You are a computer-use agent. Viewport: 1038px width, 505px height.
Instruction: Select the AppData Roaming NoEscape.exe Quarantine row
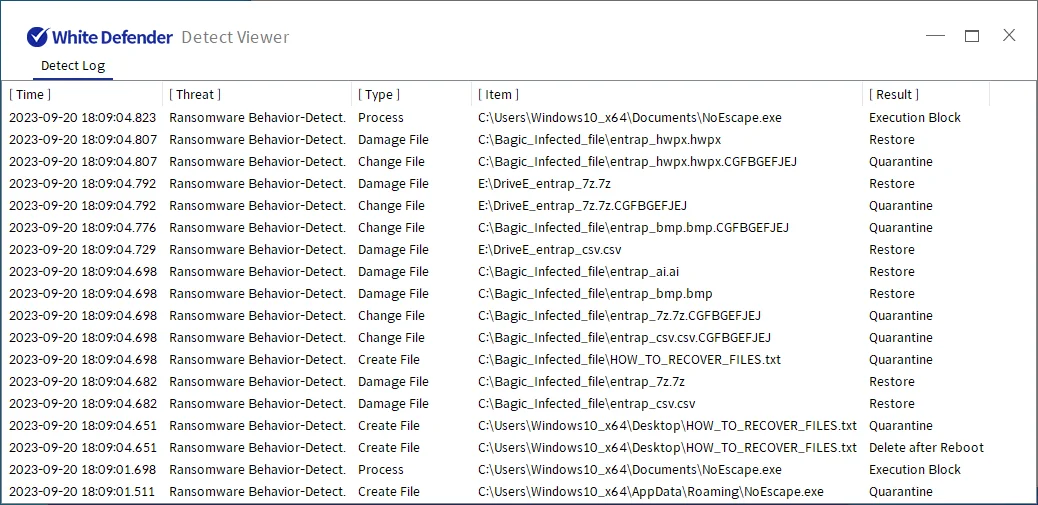pos(650,492)
